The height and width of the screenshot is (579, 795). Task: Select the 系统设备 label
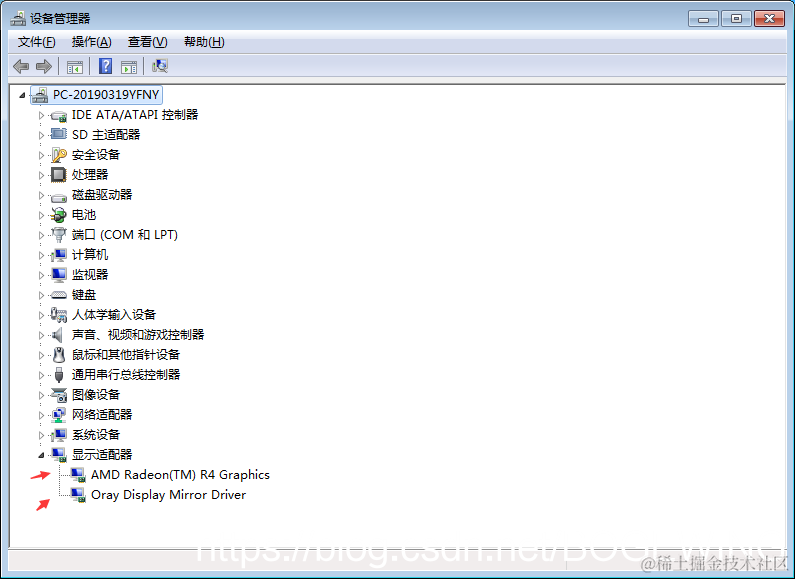96,435
